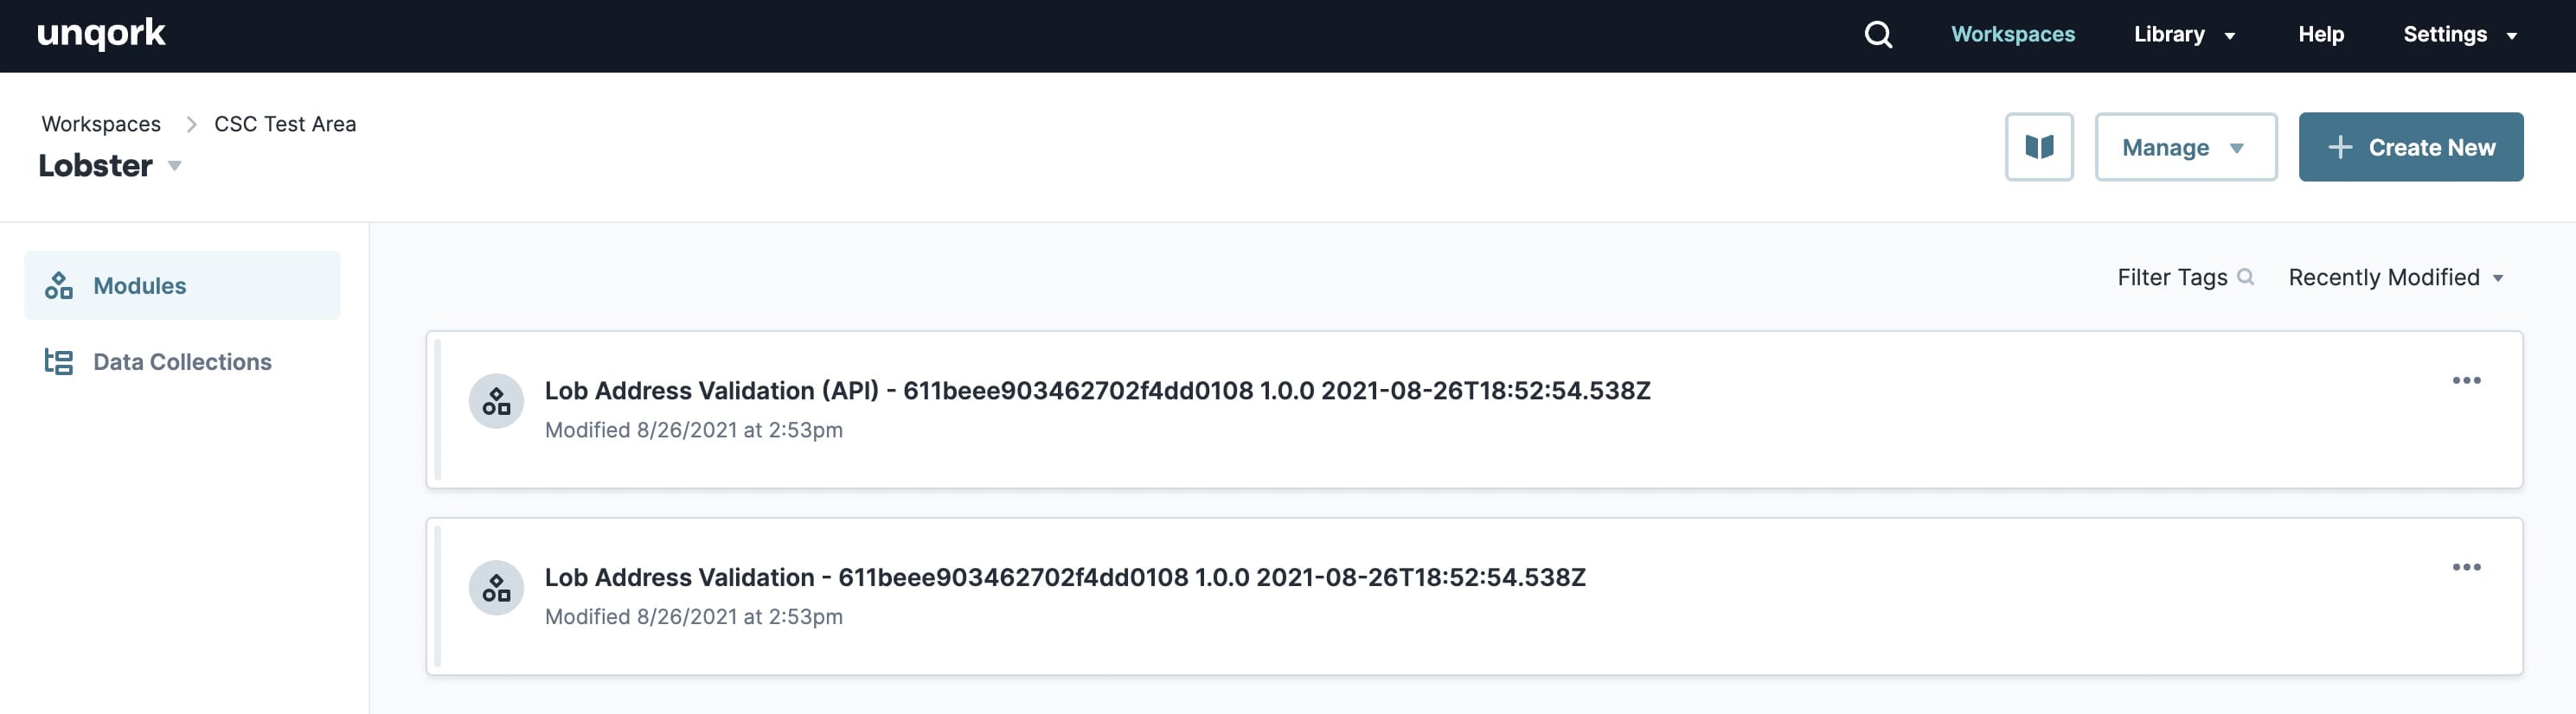Open the Lob Address Validation (API) module title
This screenshot has height=714, width=2576.
pos(1097,391)
